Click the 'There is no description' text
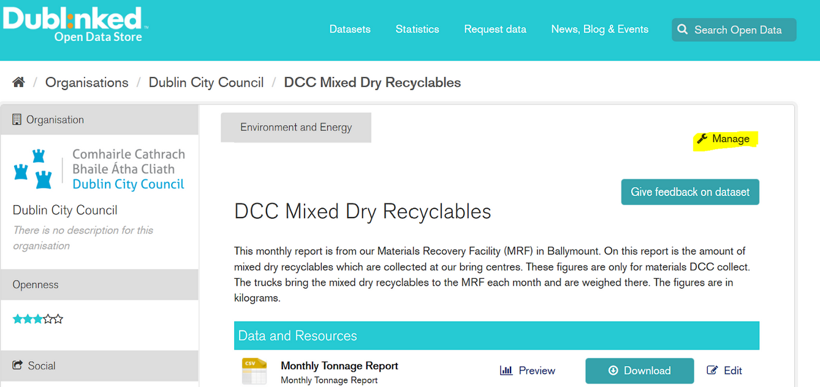The width and height of the screenshot is (820, 387). click(83, 238)
